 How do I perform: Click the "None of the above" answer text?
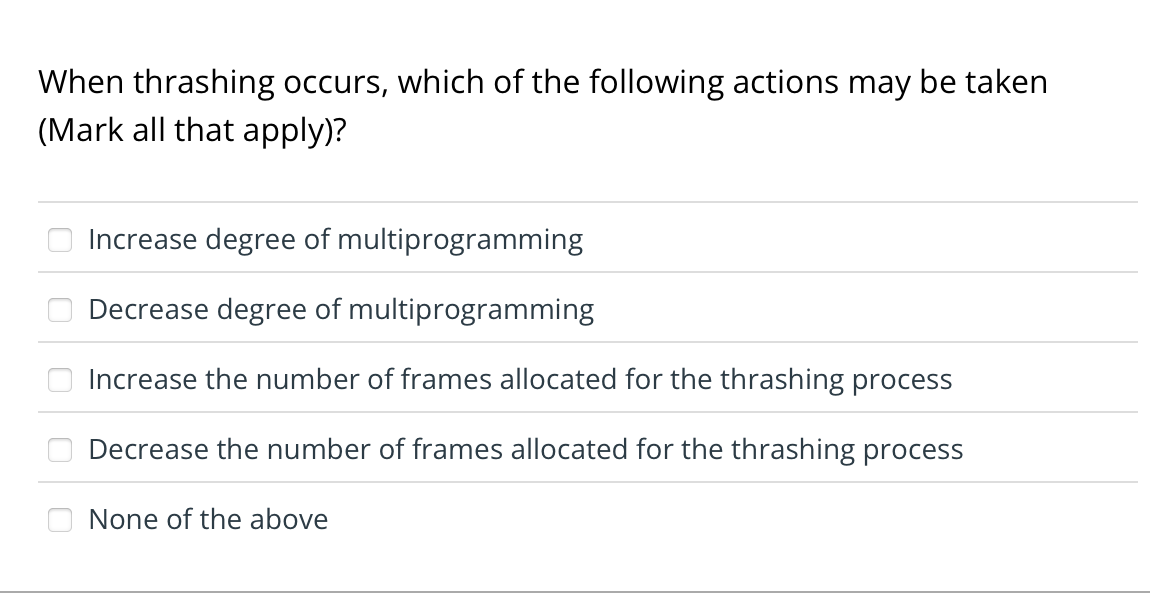pyautogui.click(x=208, y=519)
